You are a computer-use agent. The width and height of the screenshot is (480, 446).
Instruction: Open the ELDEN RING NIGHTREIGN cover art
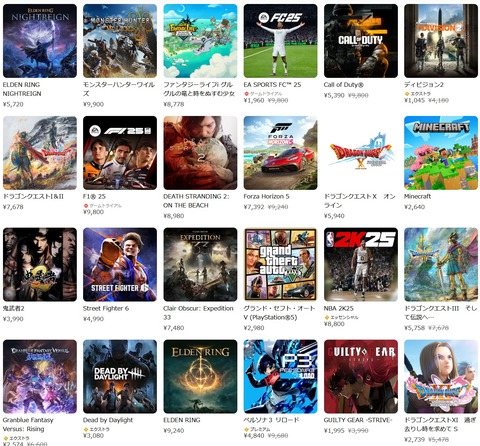pyautogui.click(x=40, y=41)
